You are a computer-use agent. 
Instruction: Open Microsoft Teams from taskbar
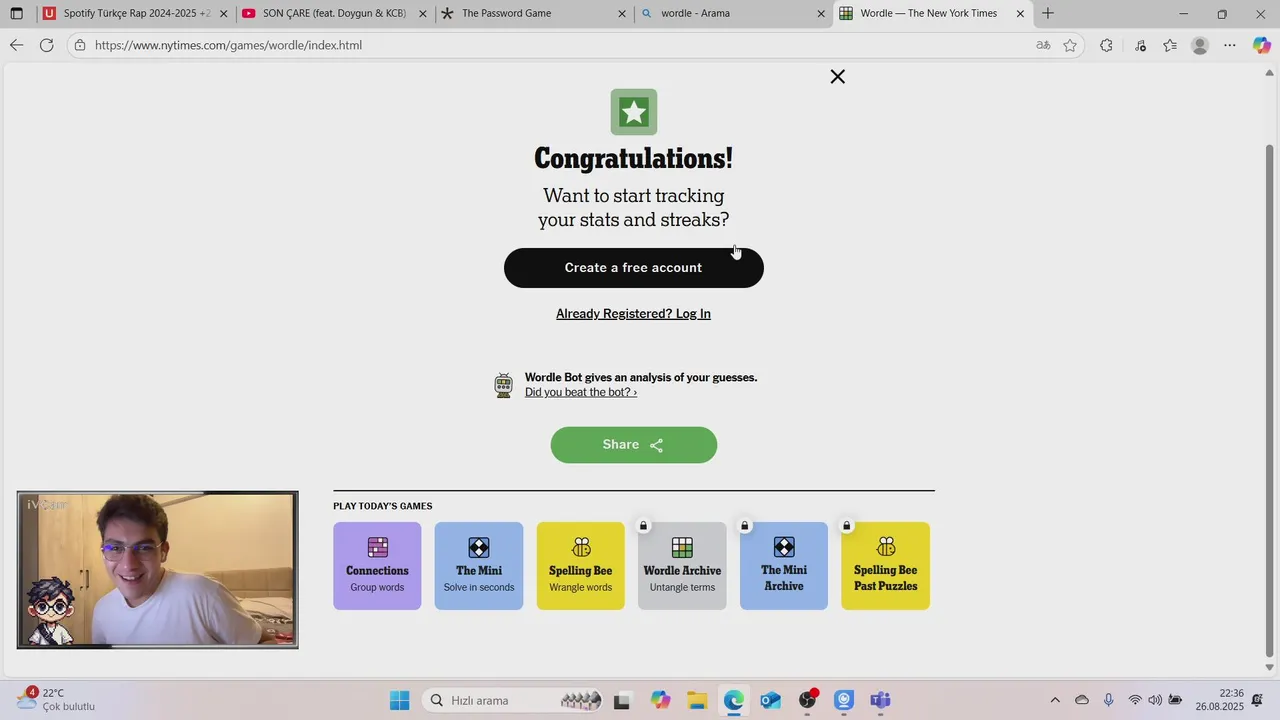coord(880,700)
